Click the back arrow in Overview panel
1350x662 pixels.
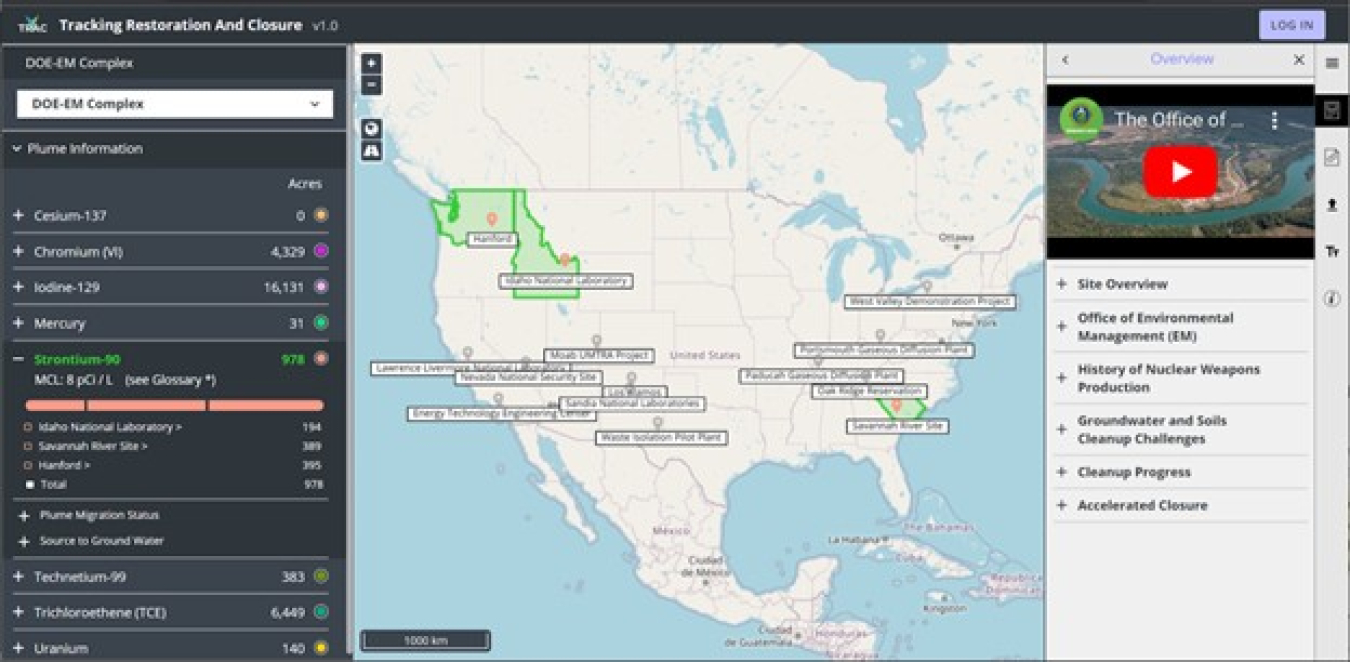(x=1065, y=60)
